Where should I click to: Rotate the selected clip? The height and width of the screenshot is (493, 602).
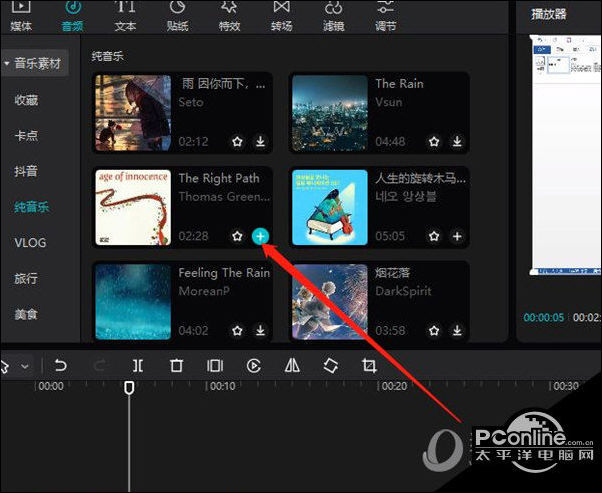(x=331, y=366)
